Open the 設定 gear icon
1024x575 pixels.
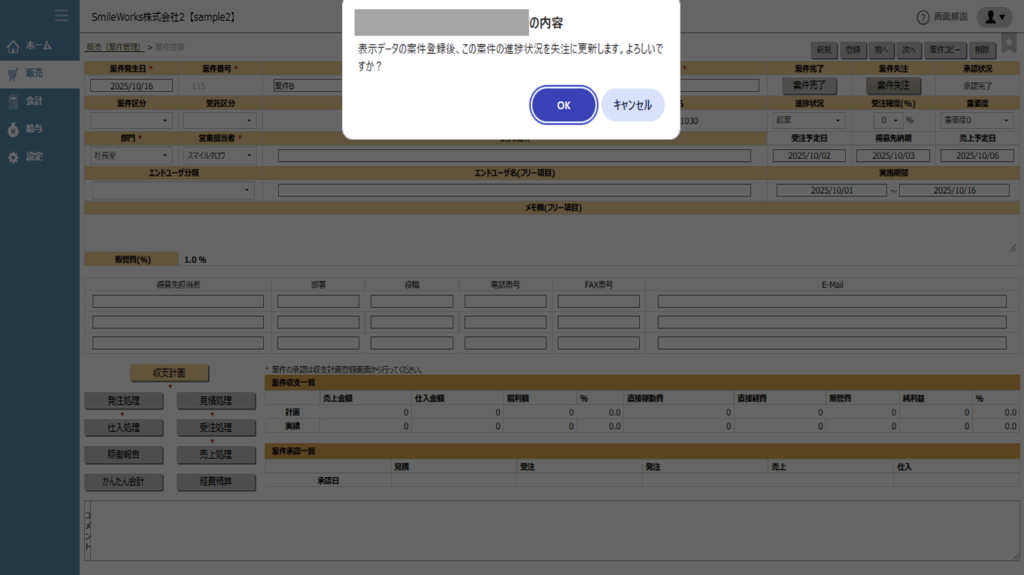(13, 157)
